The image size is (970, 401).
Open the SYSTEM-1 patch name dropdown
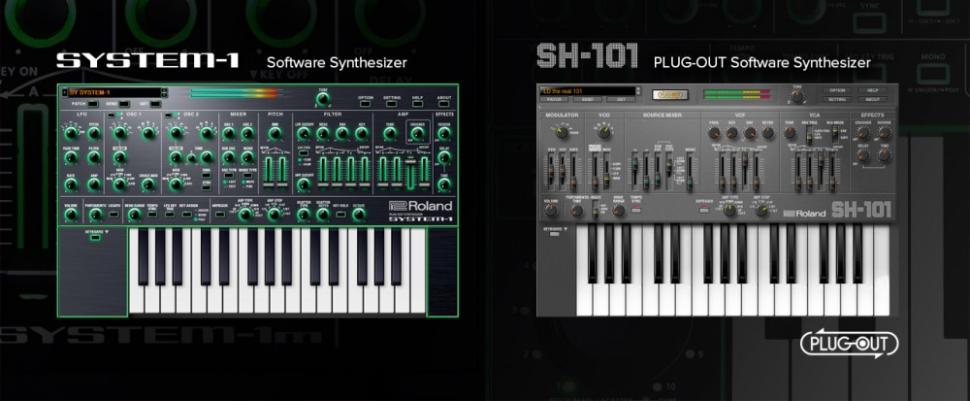pyautogui.click(x=110, y=93)
